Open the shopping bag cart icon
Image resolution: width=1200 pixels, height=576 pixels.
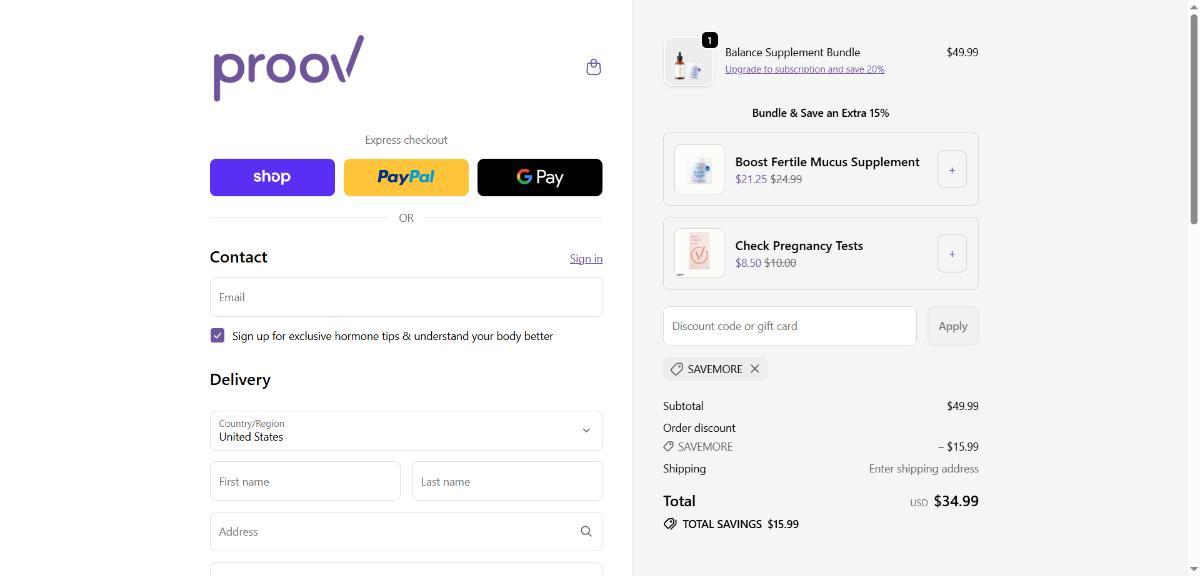click(593, 67)
